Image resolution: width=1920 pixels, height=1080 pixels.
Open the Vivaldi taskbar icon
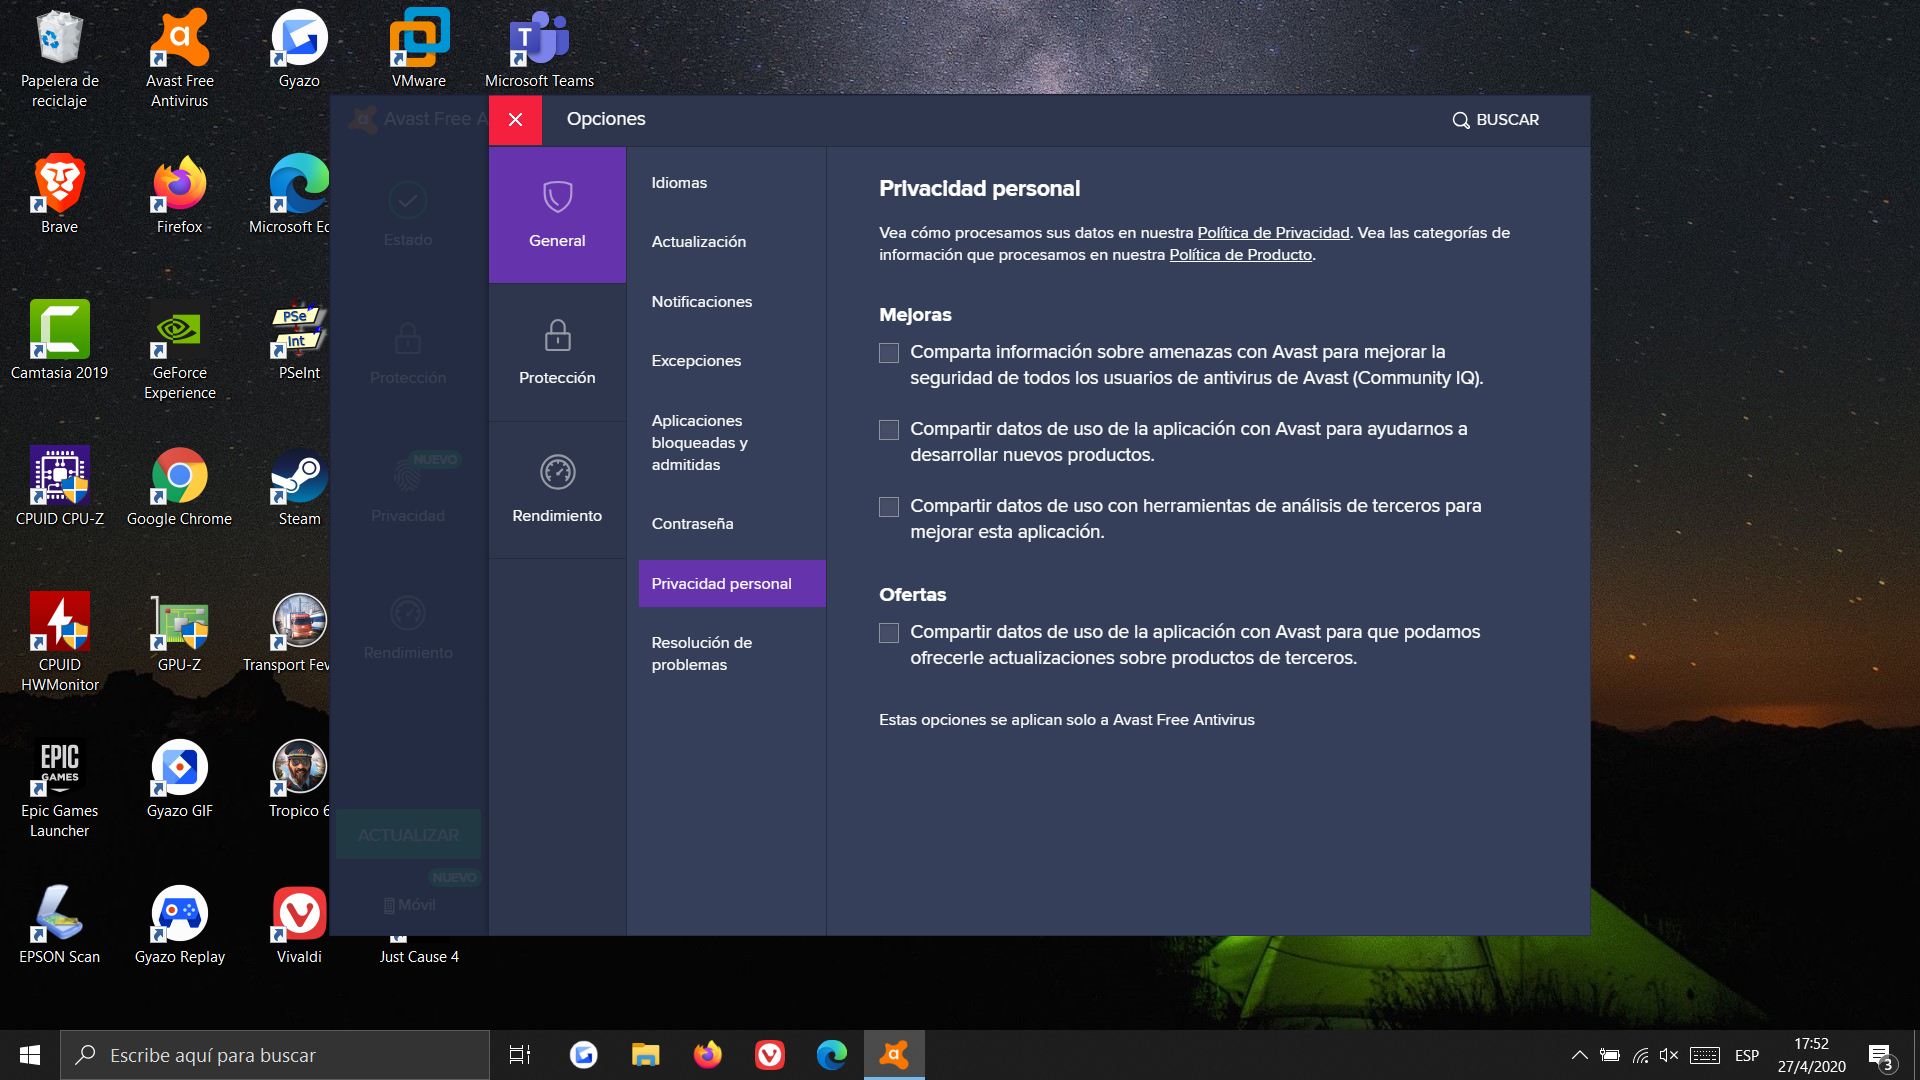tap(769, 1054)
